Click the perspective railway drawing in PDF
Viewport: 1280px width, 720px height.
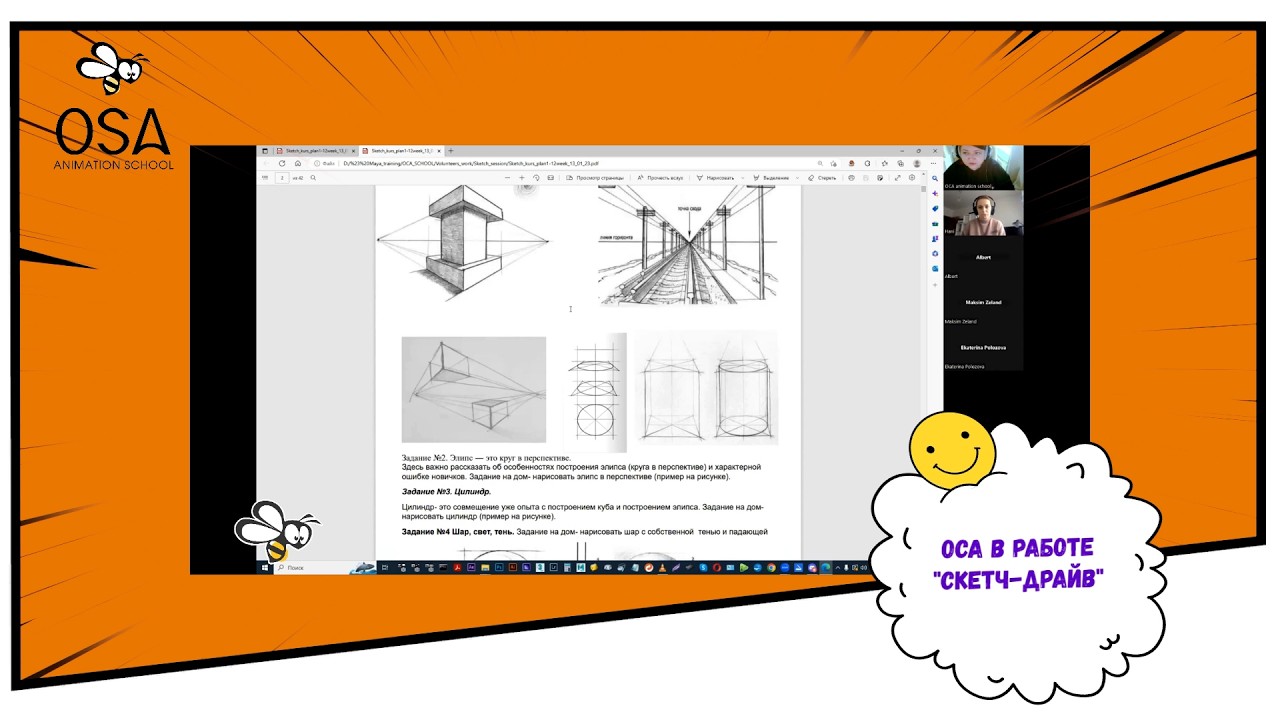pyautogui.click(x=689, y=245)
